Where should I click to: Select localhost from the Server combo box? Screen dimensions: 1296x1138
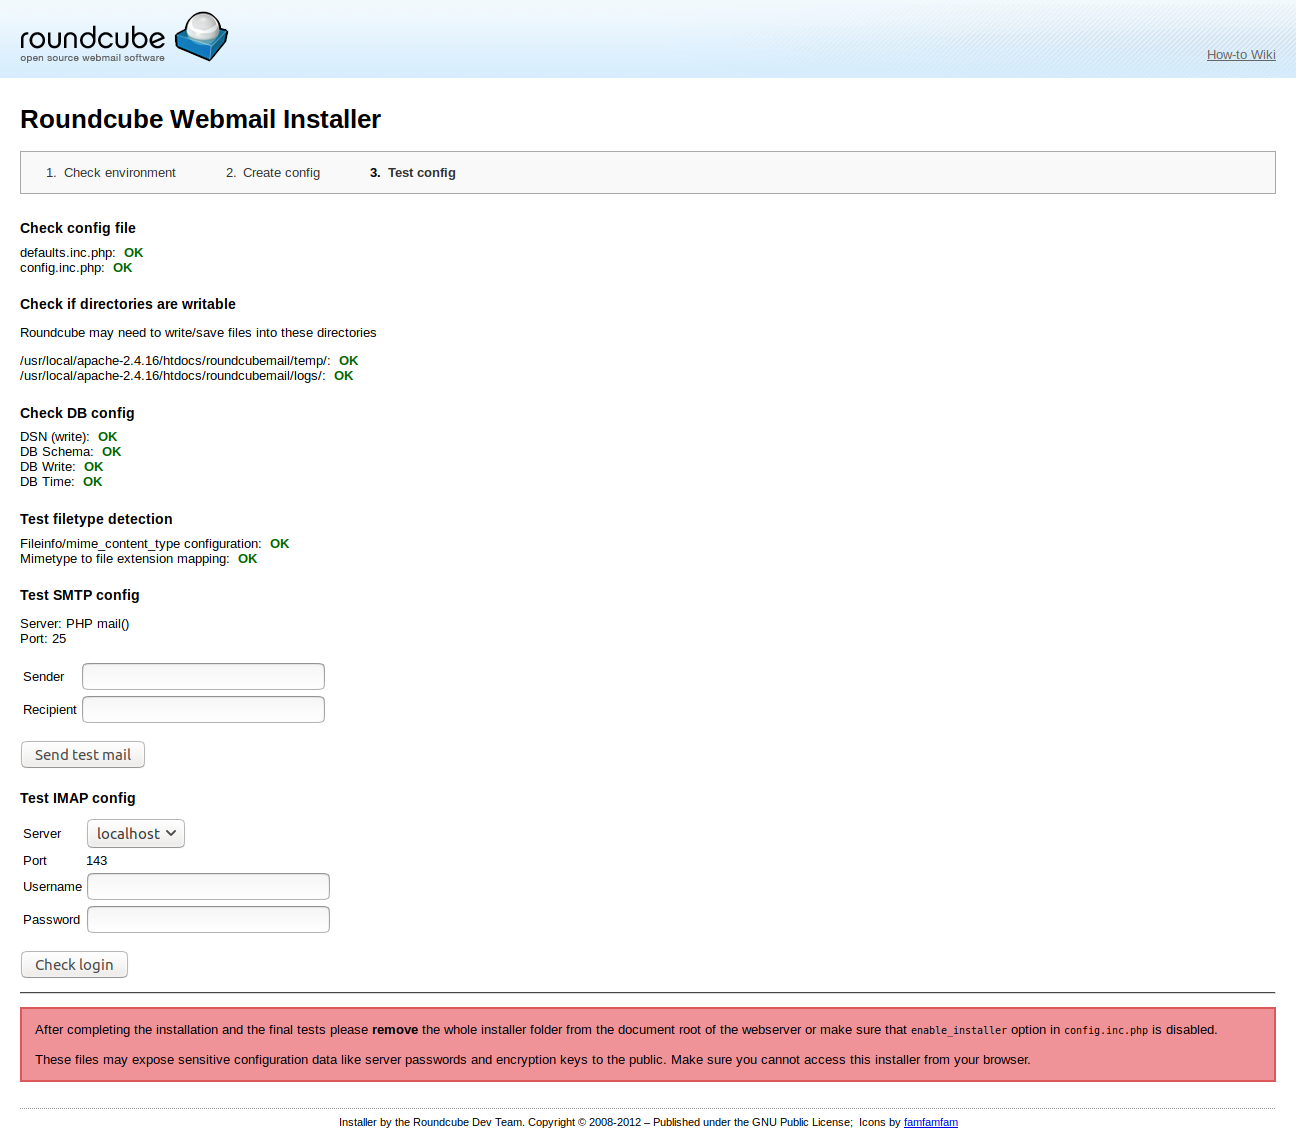(x=135, y=833)
